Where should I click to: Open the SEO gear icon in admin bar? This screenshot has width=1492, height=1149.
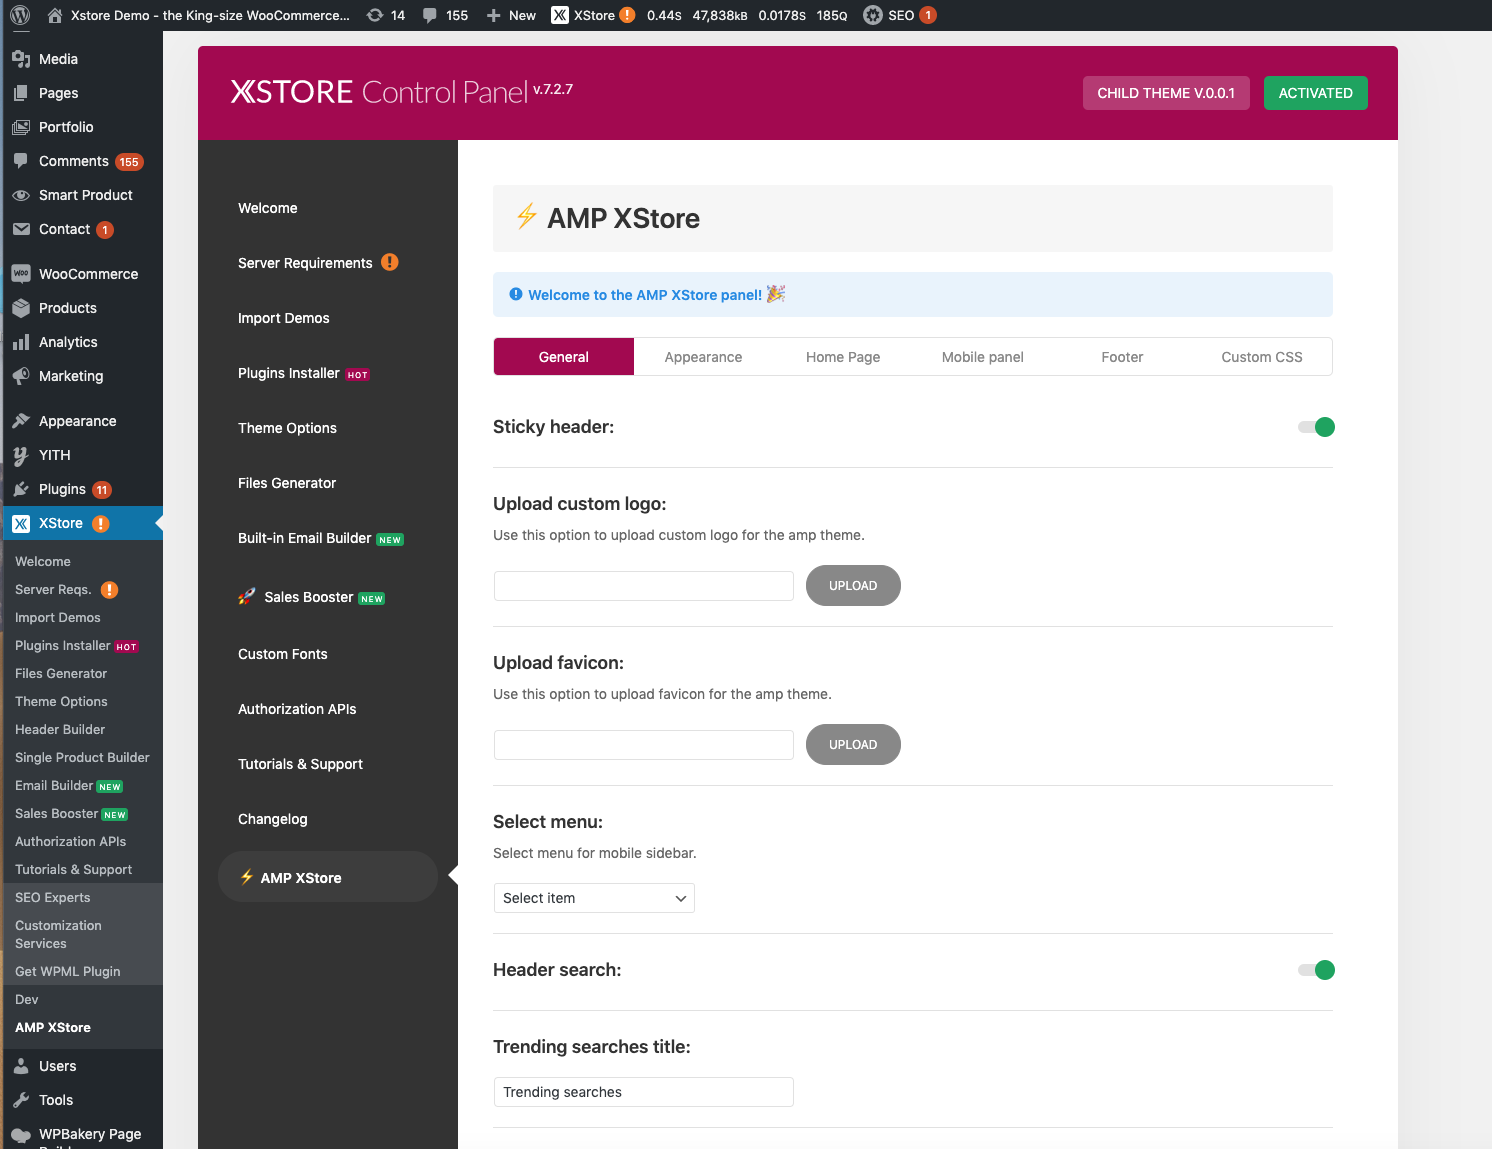[873, 15]
